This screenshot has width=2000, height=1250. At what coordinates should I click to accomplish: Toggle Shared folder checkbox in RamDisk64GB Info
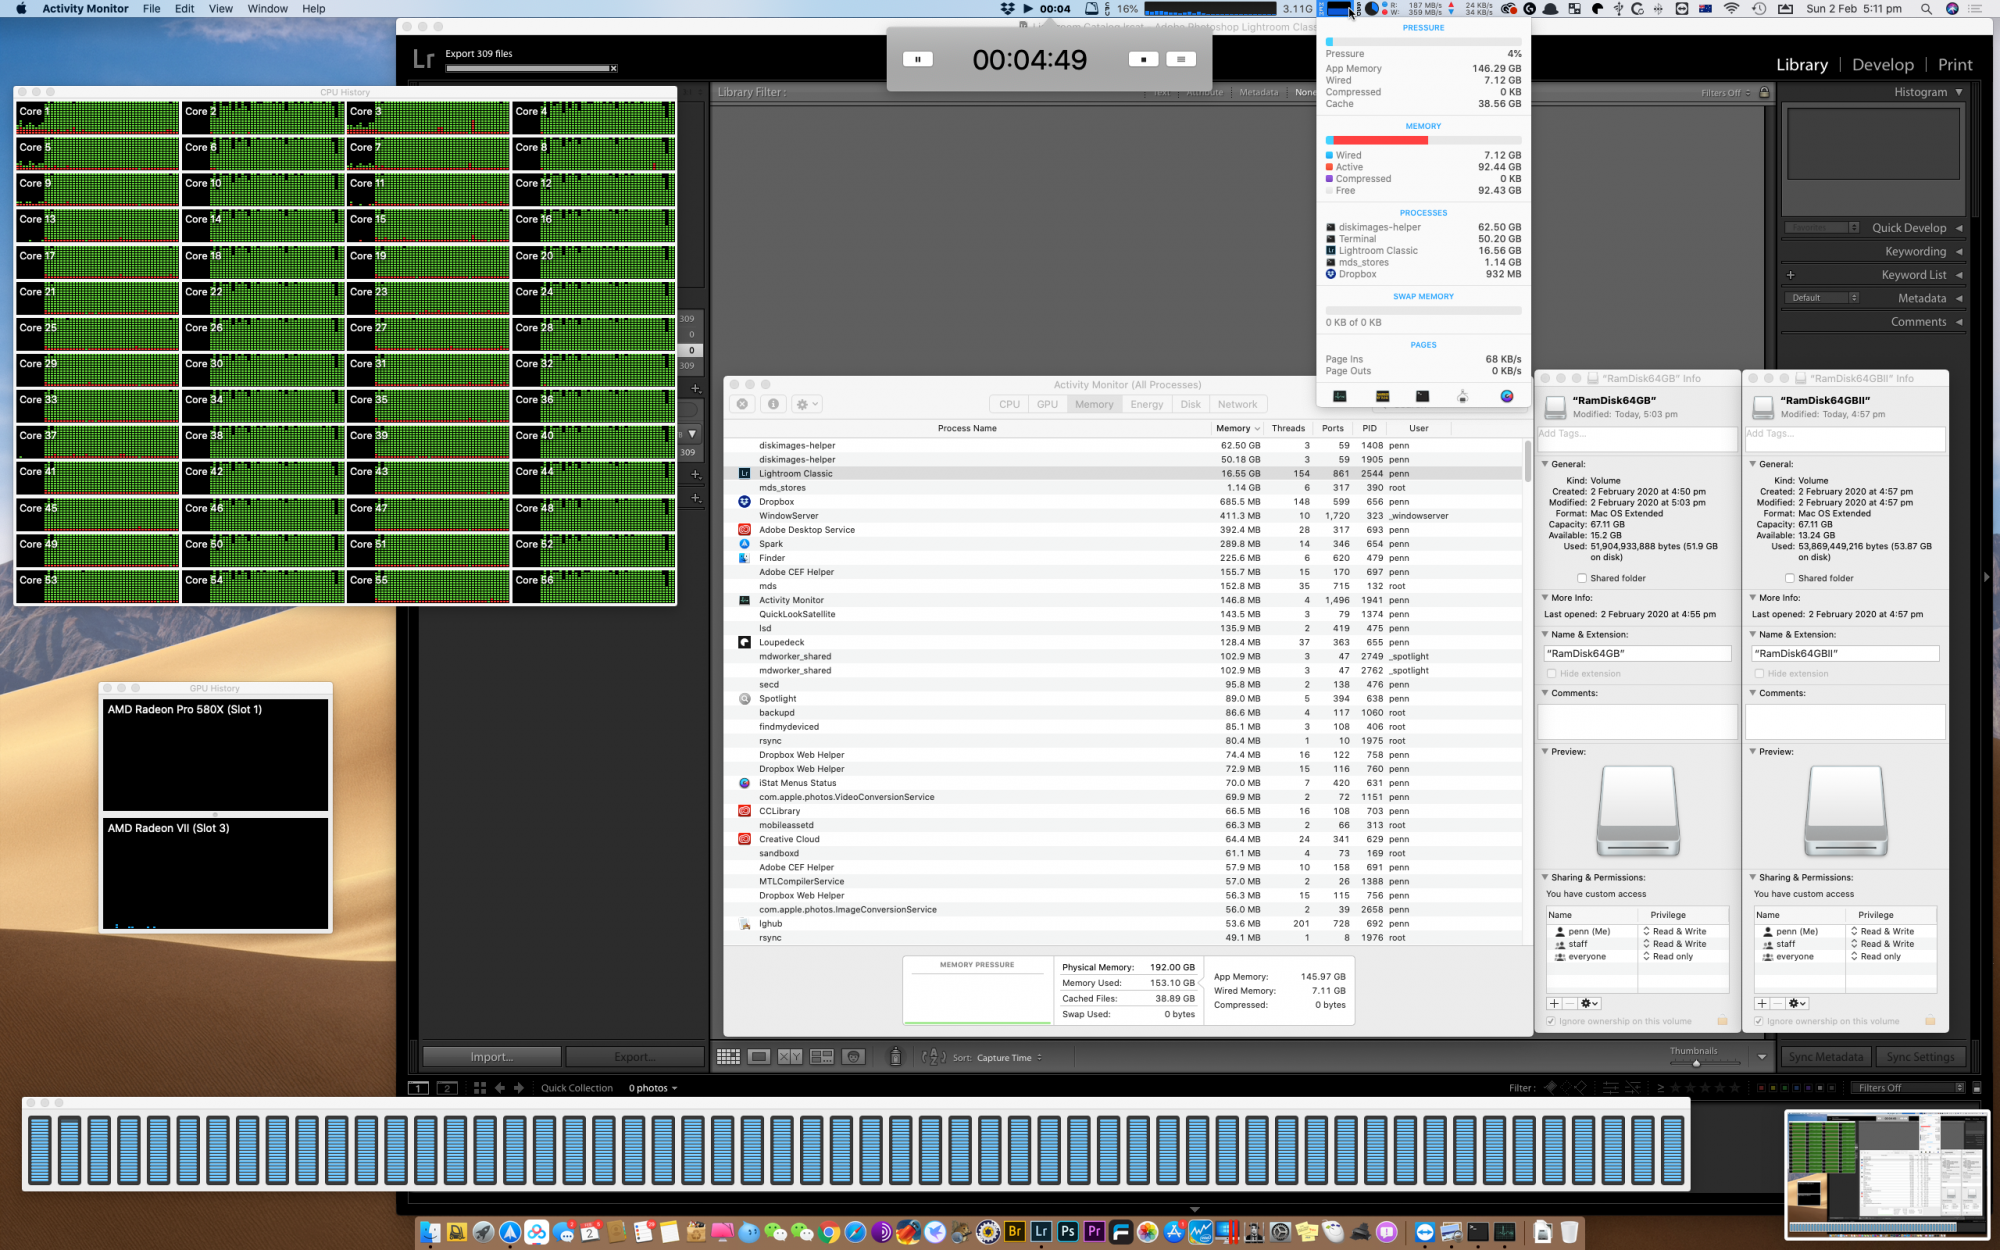click(x=1581, y=578)
